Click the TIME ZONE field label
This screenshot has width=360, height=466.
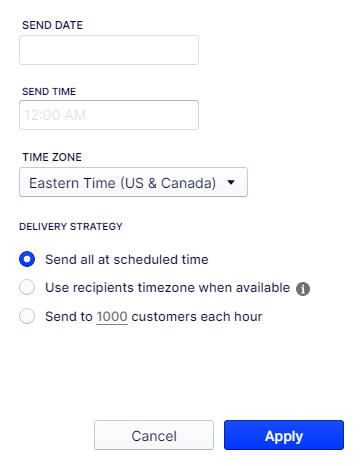52,157
